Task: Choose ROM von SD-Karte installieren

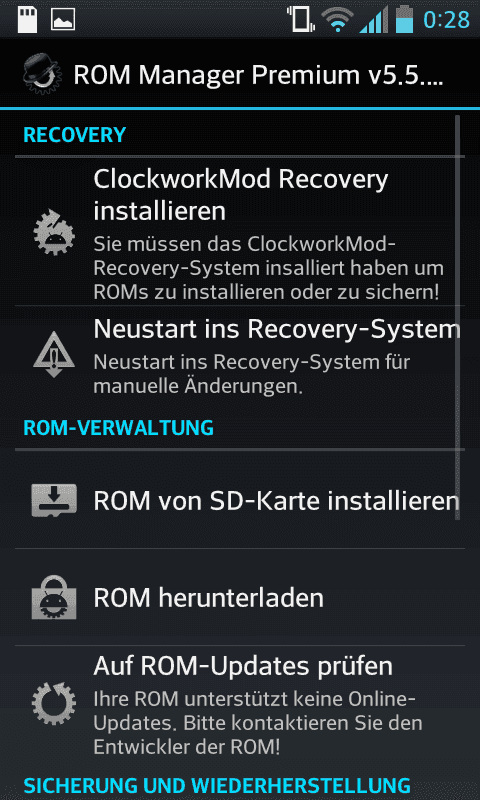Action: (x=240, y=501)
